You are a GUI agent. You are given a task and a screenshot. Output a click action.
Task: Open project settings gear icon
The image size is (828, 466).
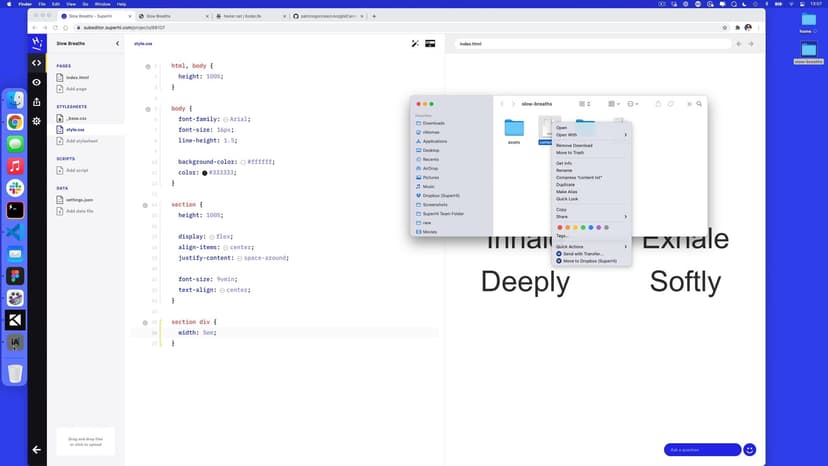click(x=37, y=121)
